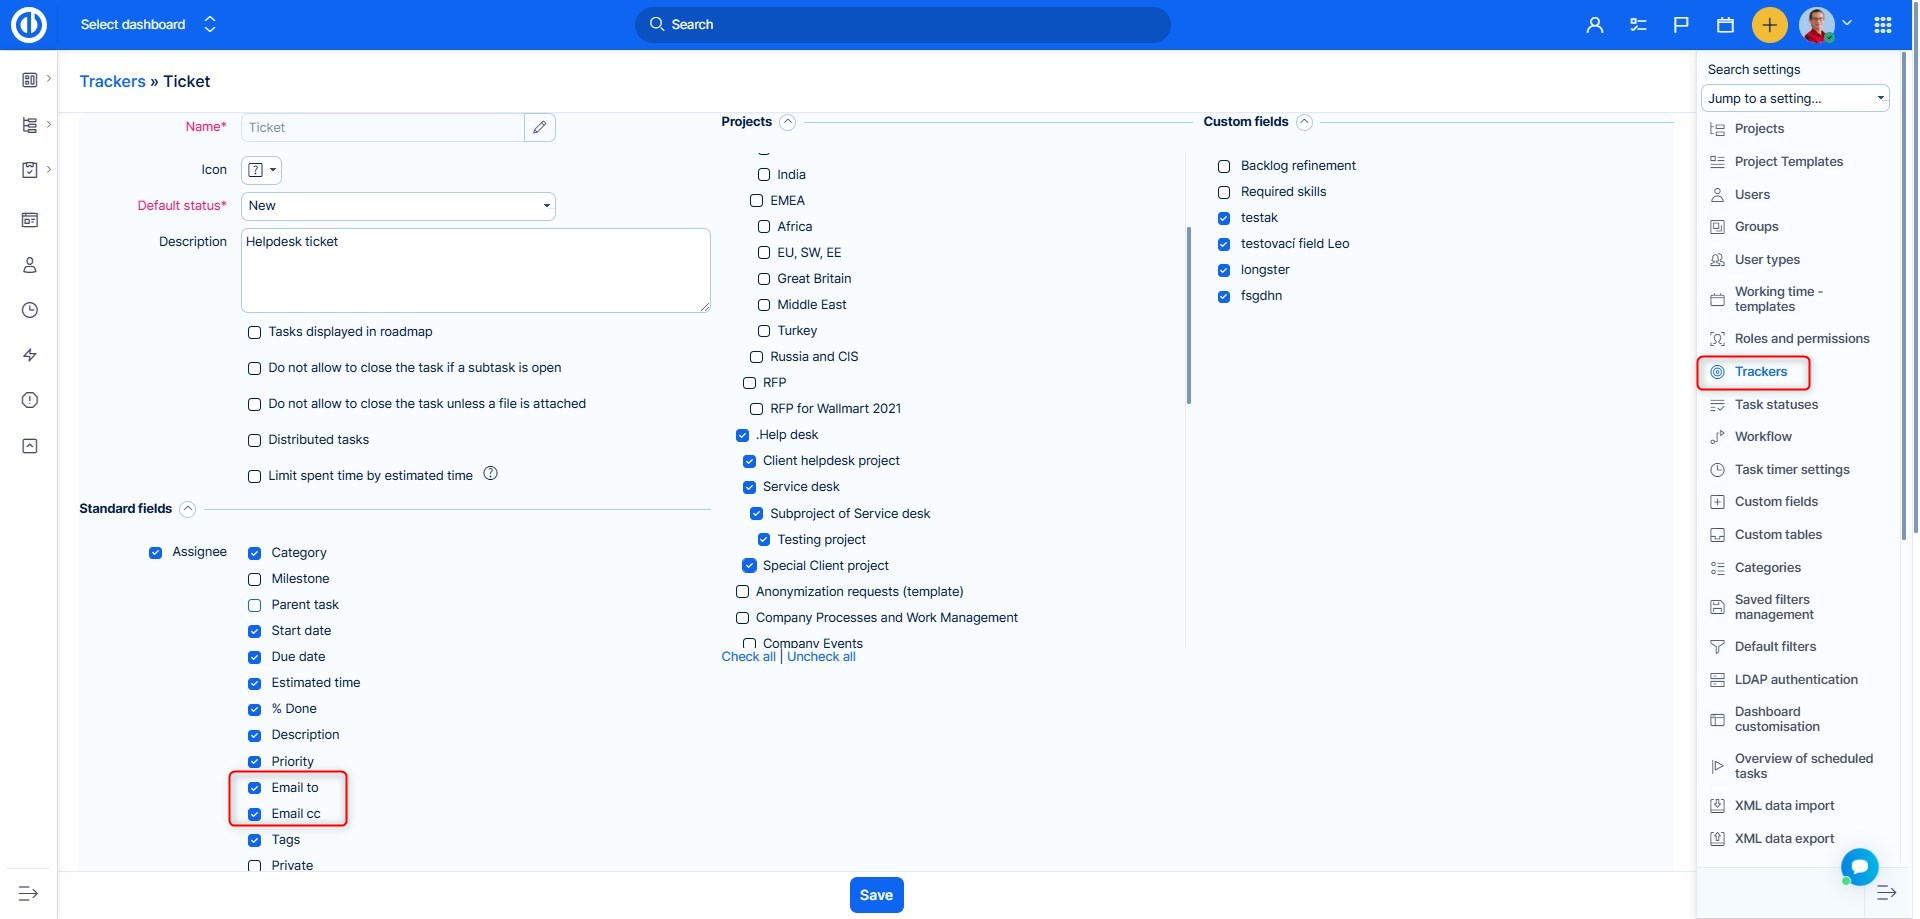Viewport: 1920px width, 919px height.
Task: Enable the Milestone standard field checkbox
Action: (254, 579)
